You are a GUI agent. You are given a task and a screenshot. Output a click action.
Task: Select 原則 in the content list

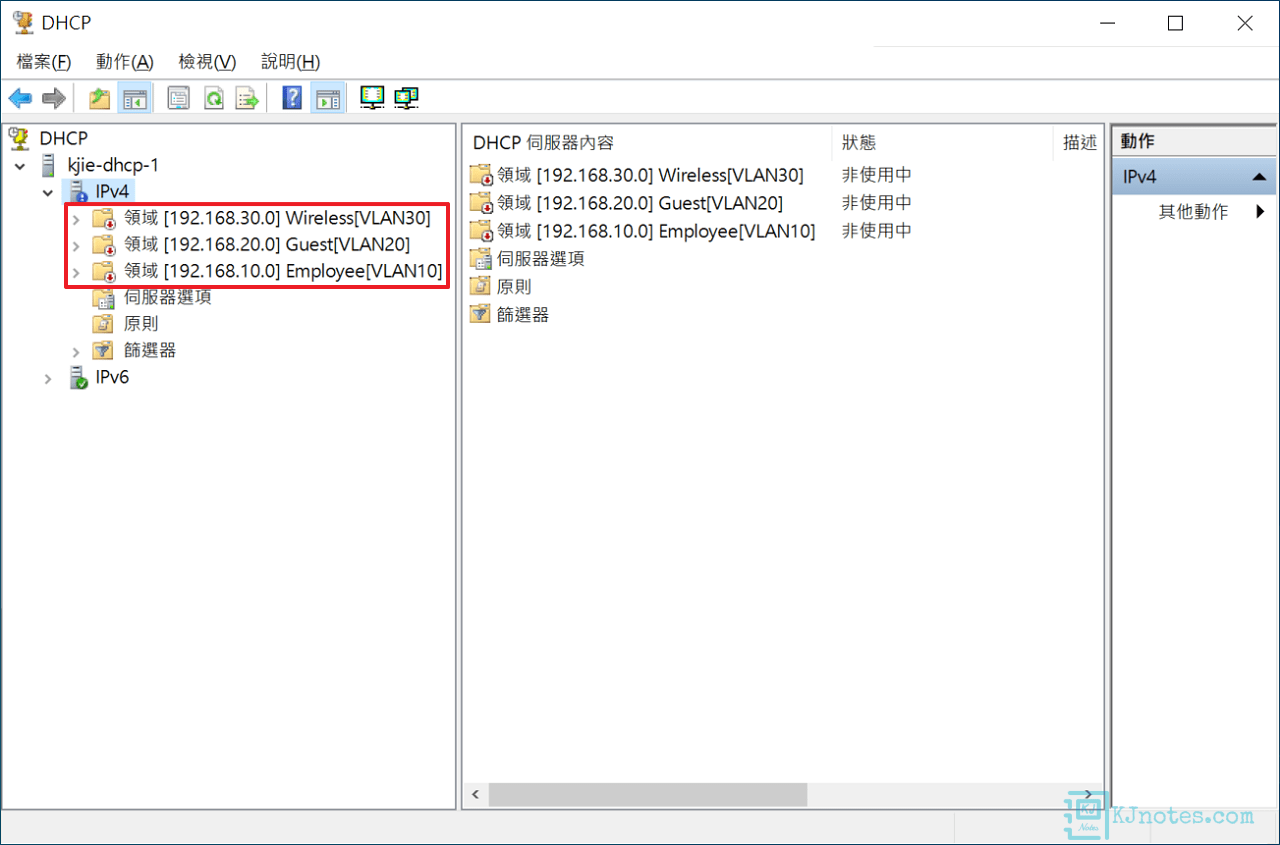pyautogui.click(x=514, y=287)
